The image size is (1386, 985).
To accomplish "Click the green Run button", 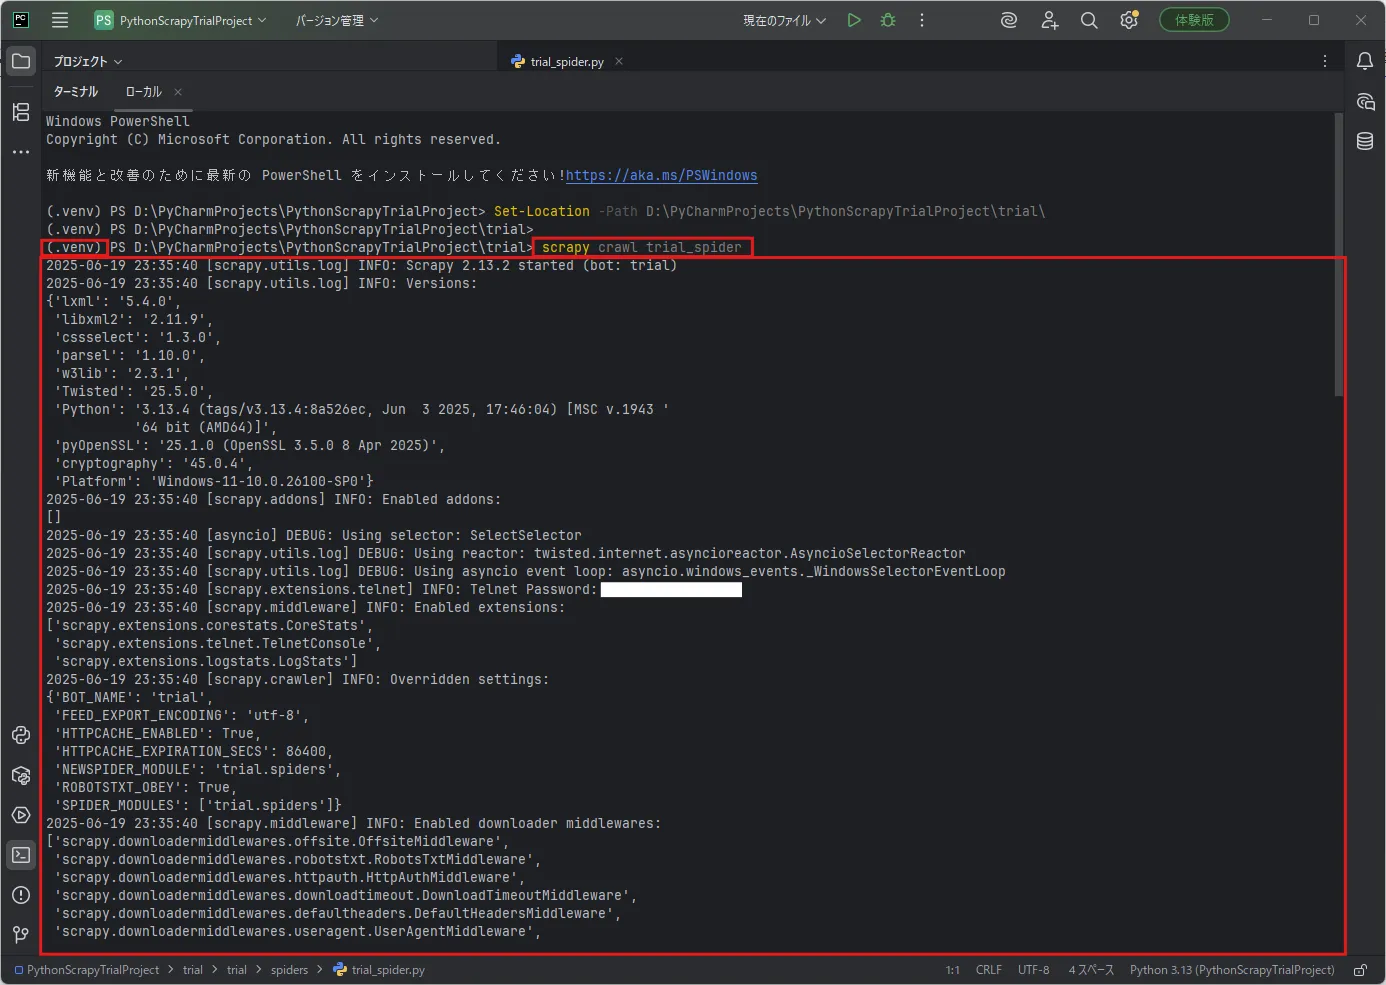I will click(854, 20).
